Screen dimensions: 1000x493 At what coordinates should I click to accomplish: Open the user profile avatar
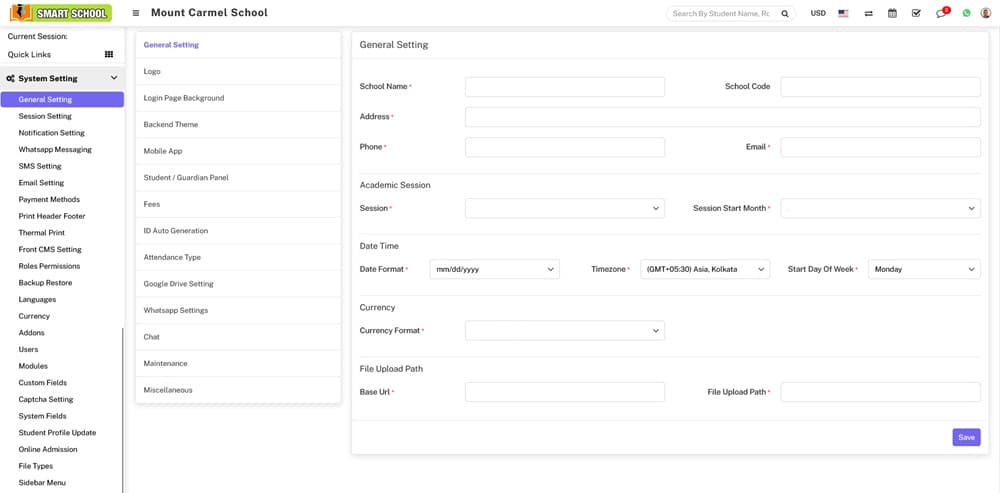[x=986, y=13]
